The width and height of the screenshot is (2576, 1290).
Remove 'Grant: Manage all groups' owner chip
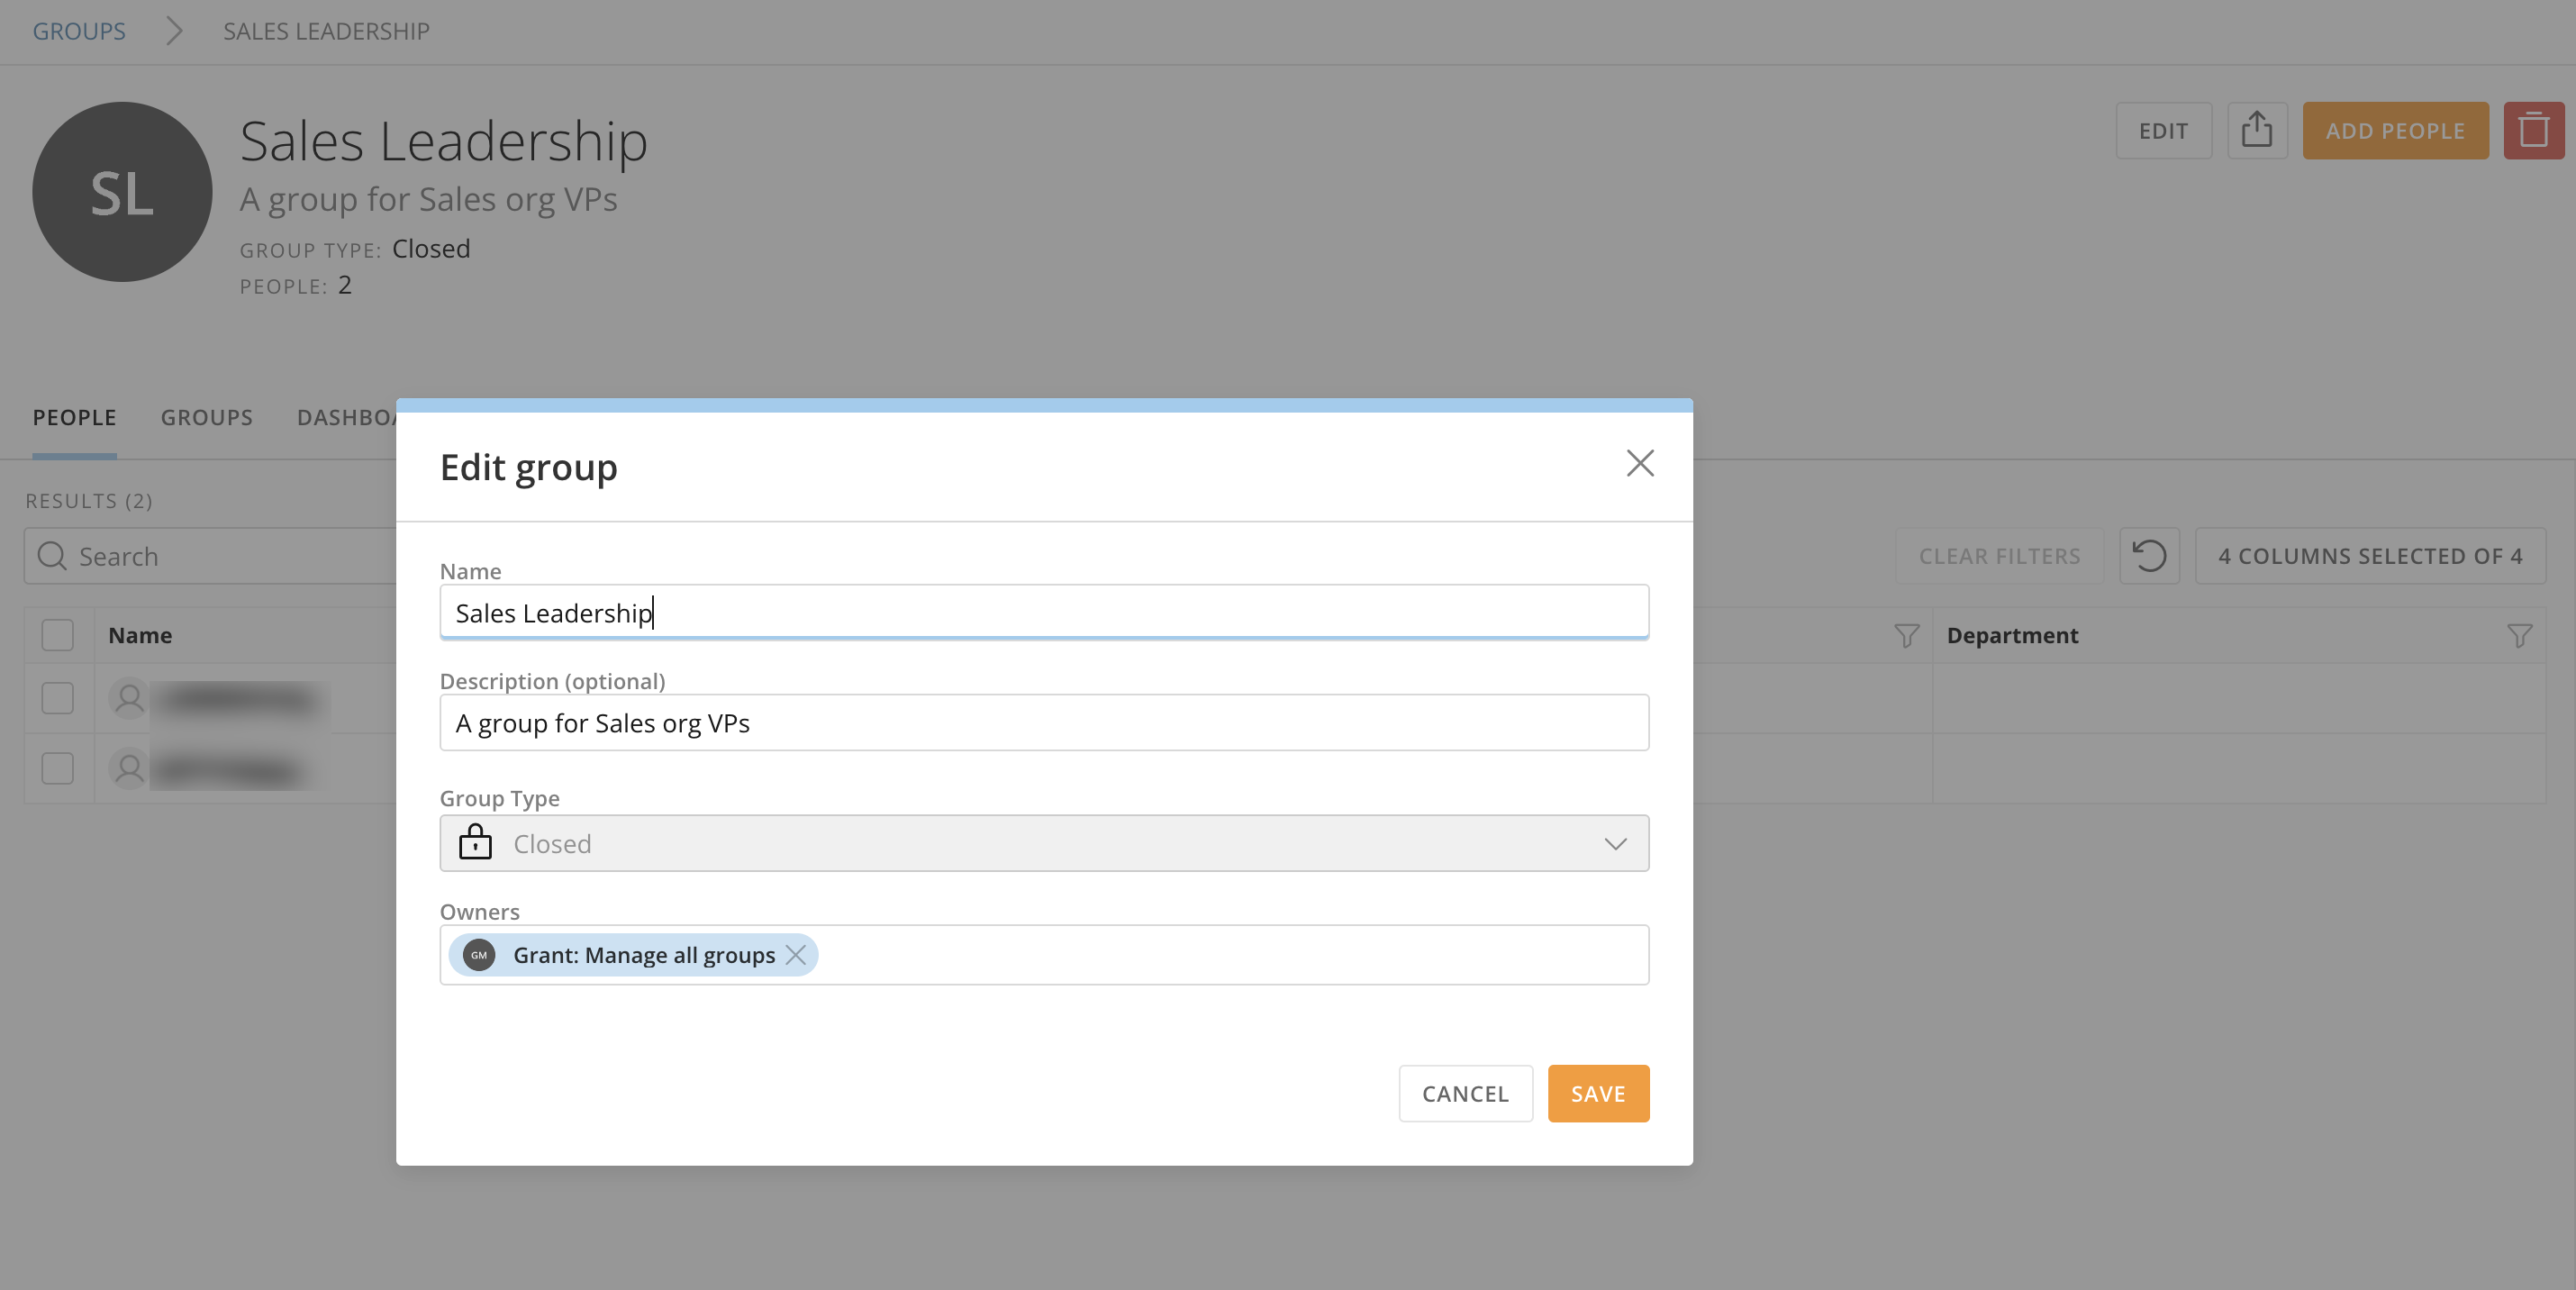pyautogui.click(x=796, y=955)
